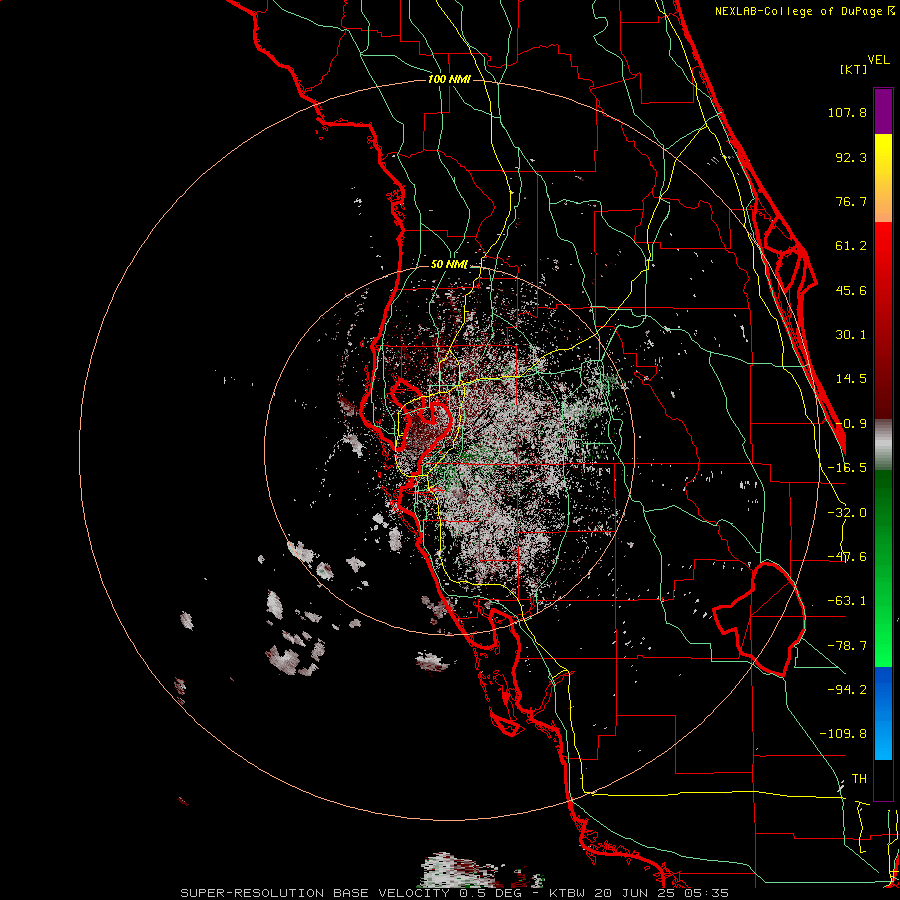Click the -32.0 legend value

pyautogui.click(x=847, y=513)
